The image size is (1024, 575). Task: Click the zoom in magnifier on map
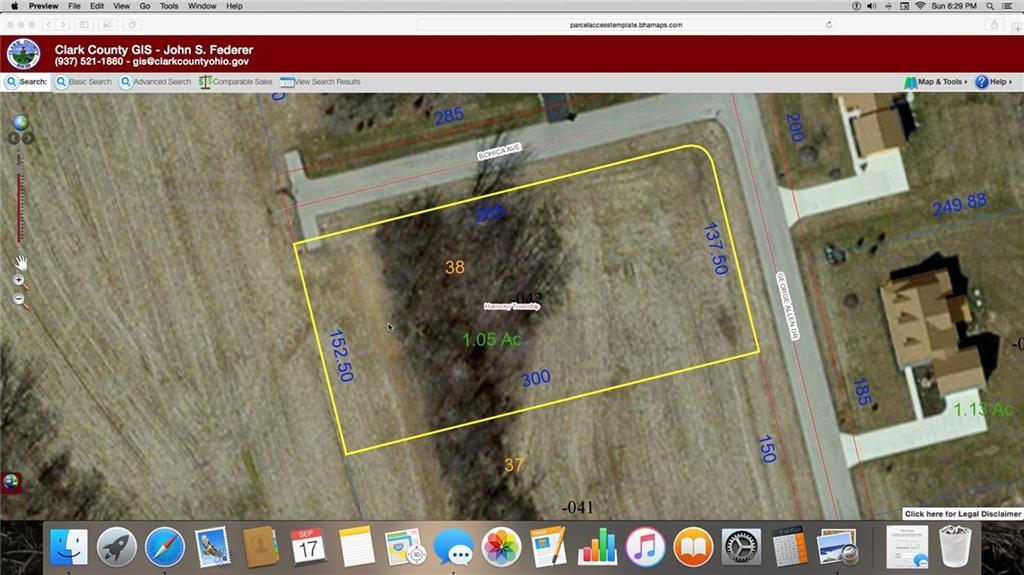pyautogui.click(x=19, y=281)
